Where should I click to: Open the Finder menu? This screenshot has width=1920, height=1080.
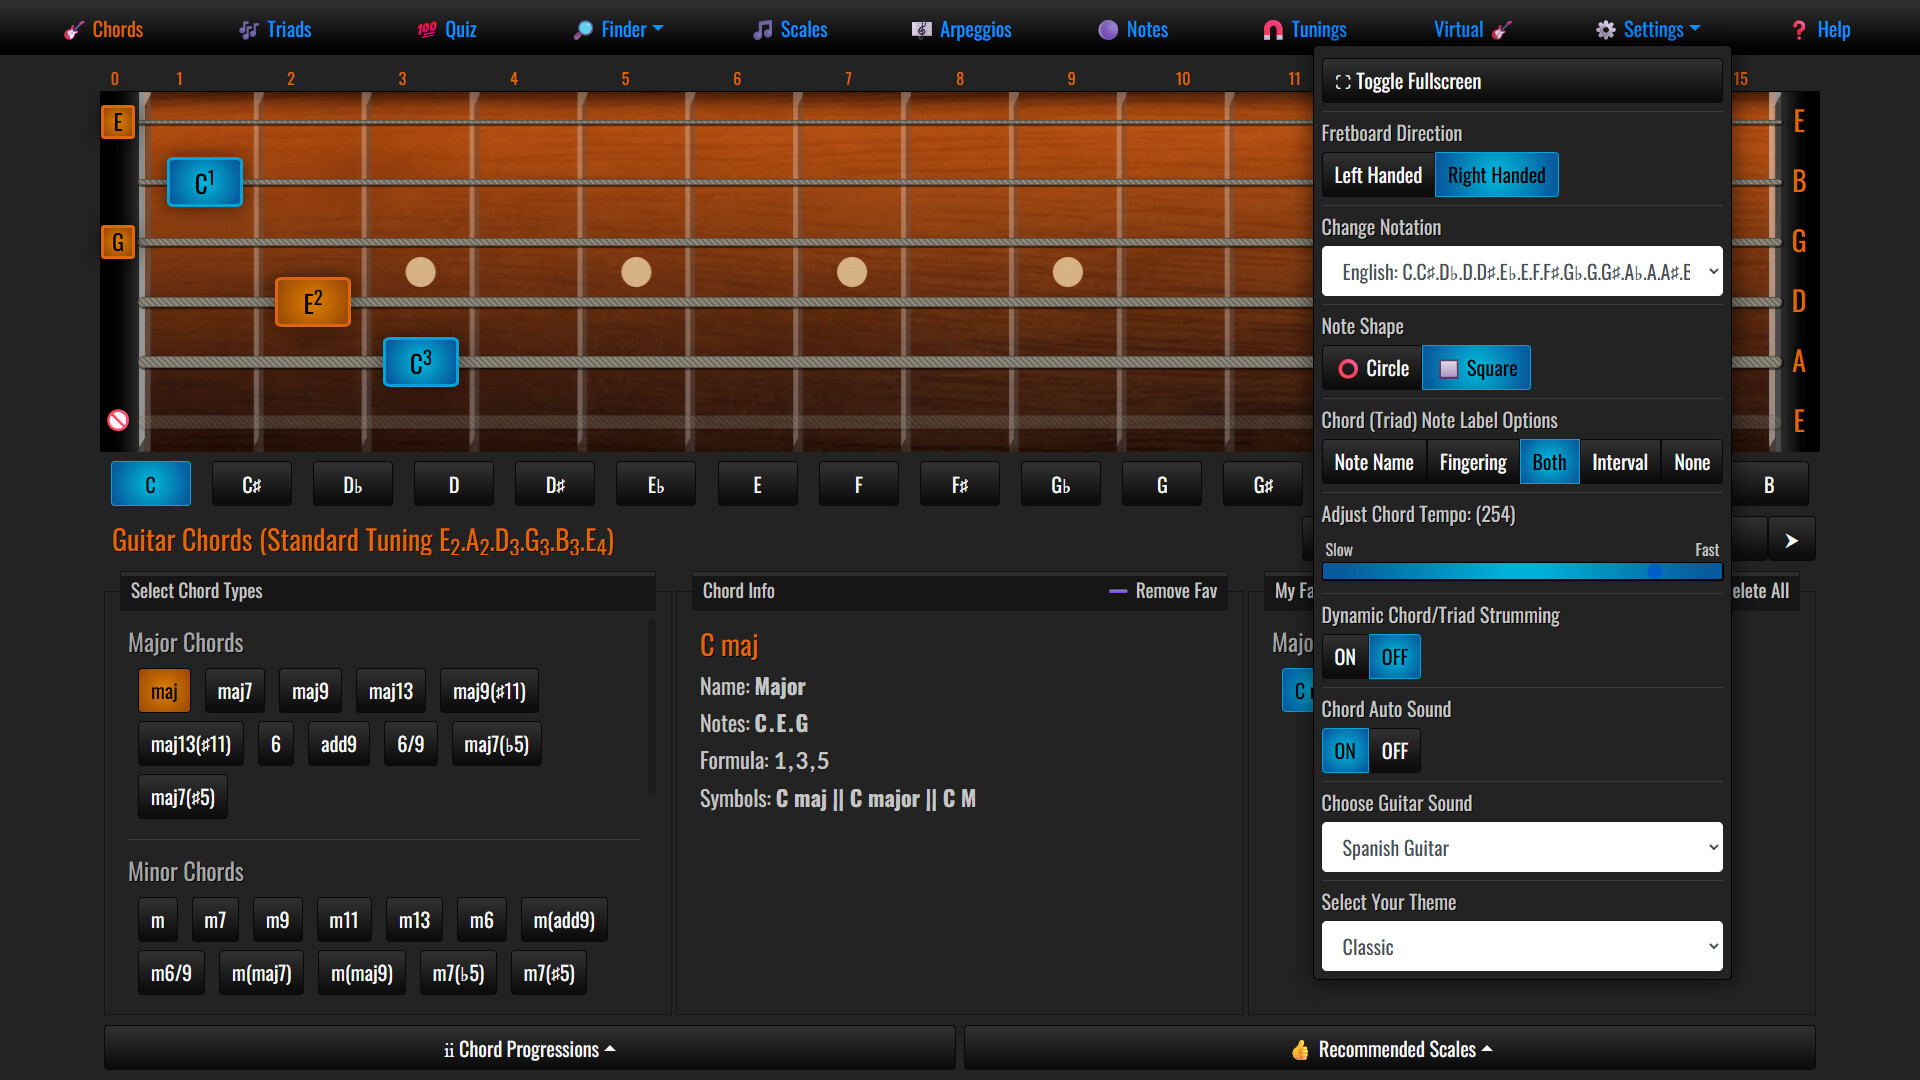(x=617, y=29)
